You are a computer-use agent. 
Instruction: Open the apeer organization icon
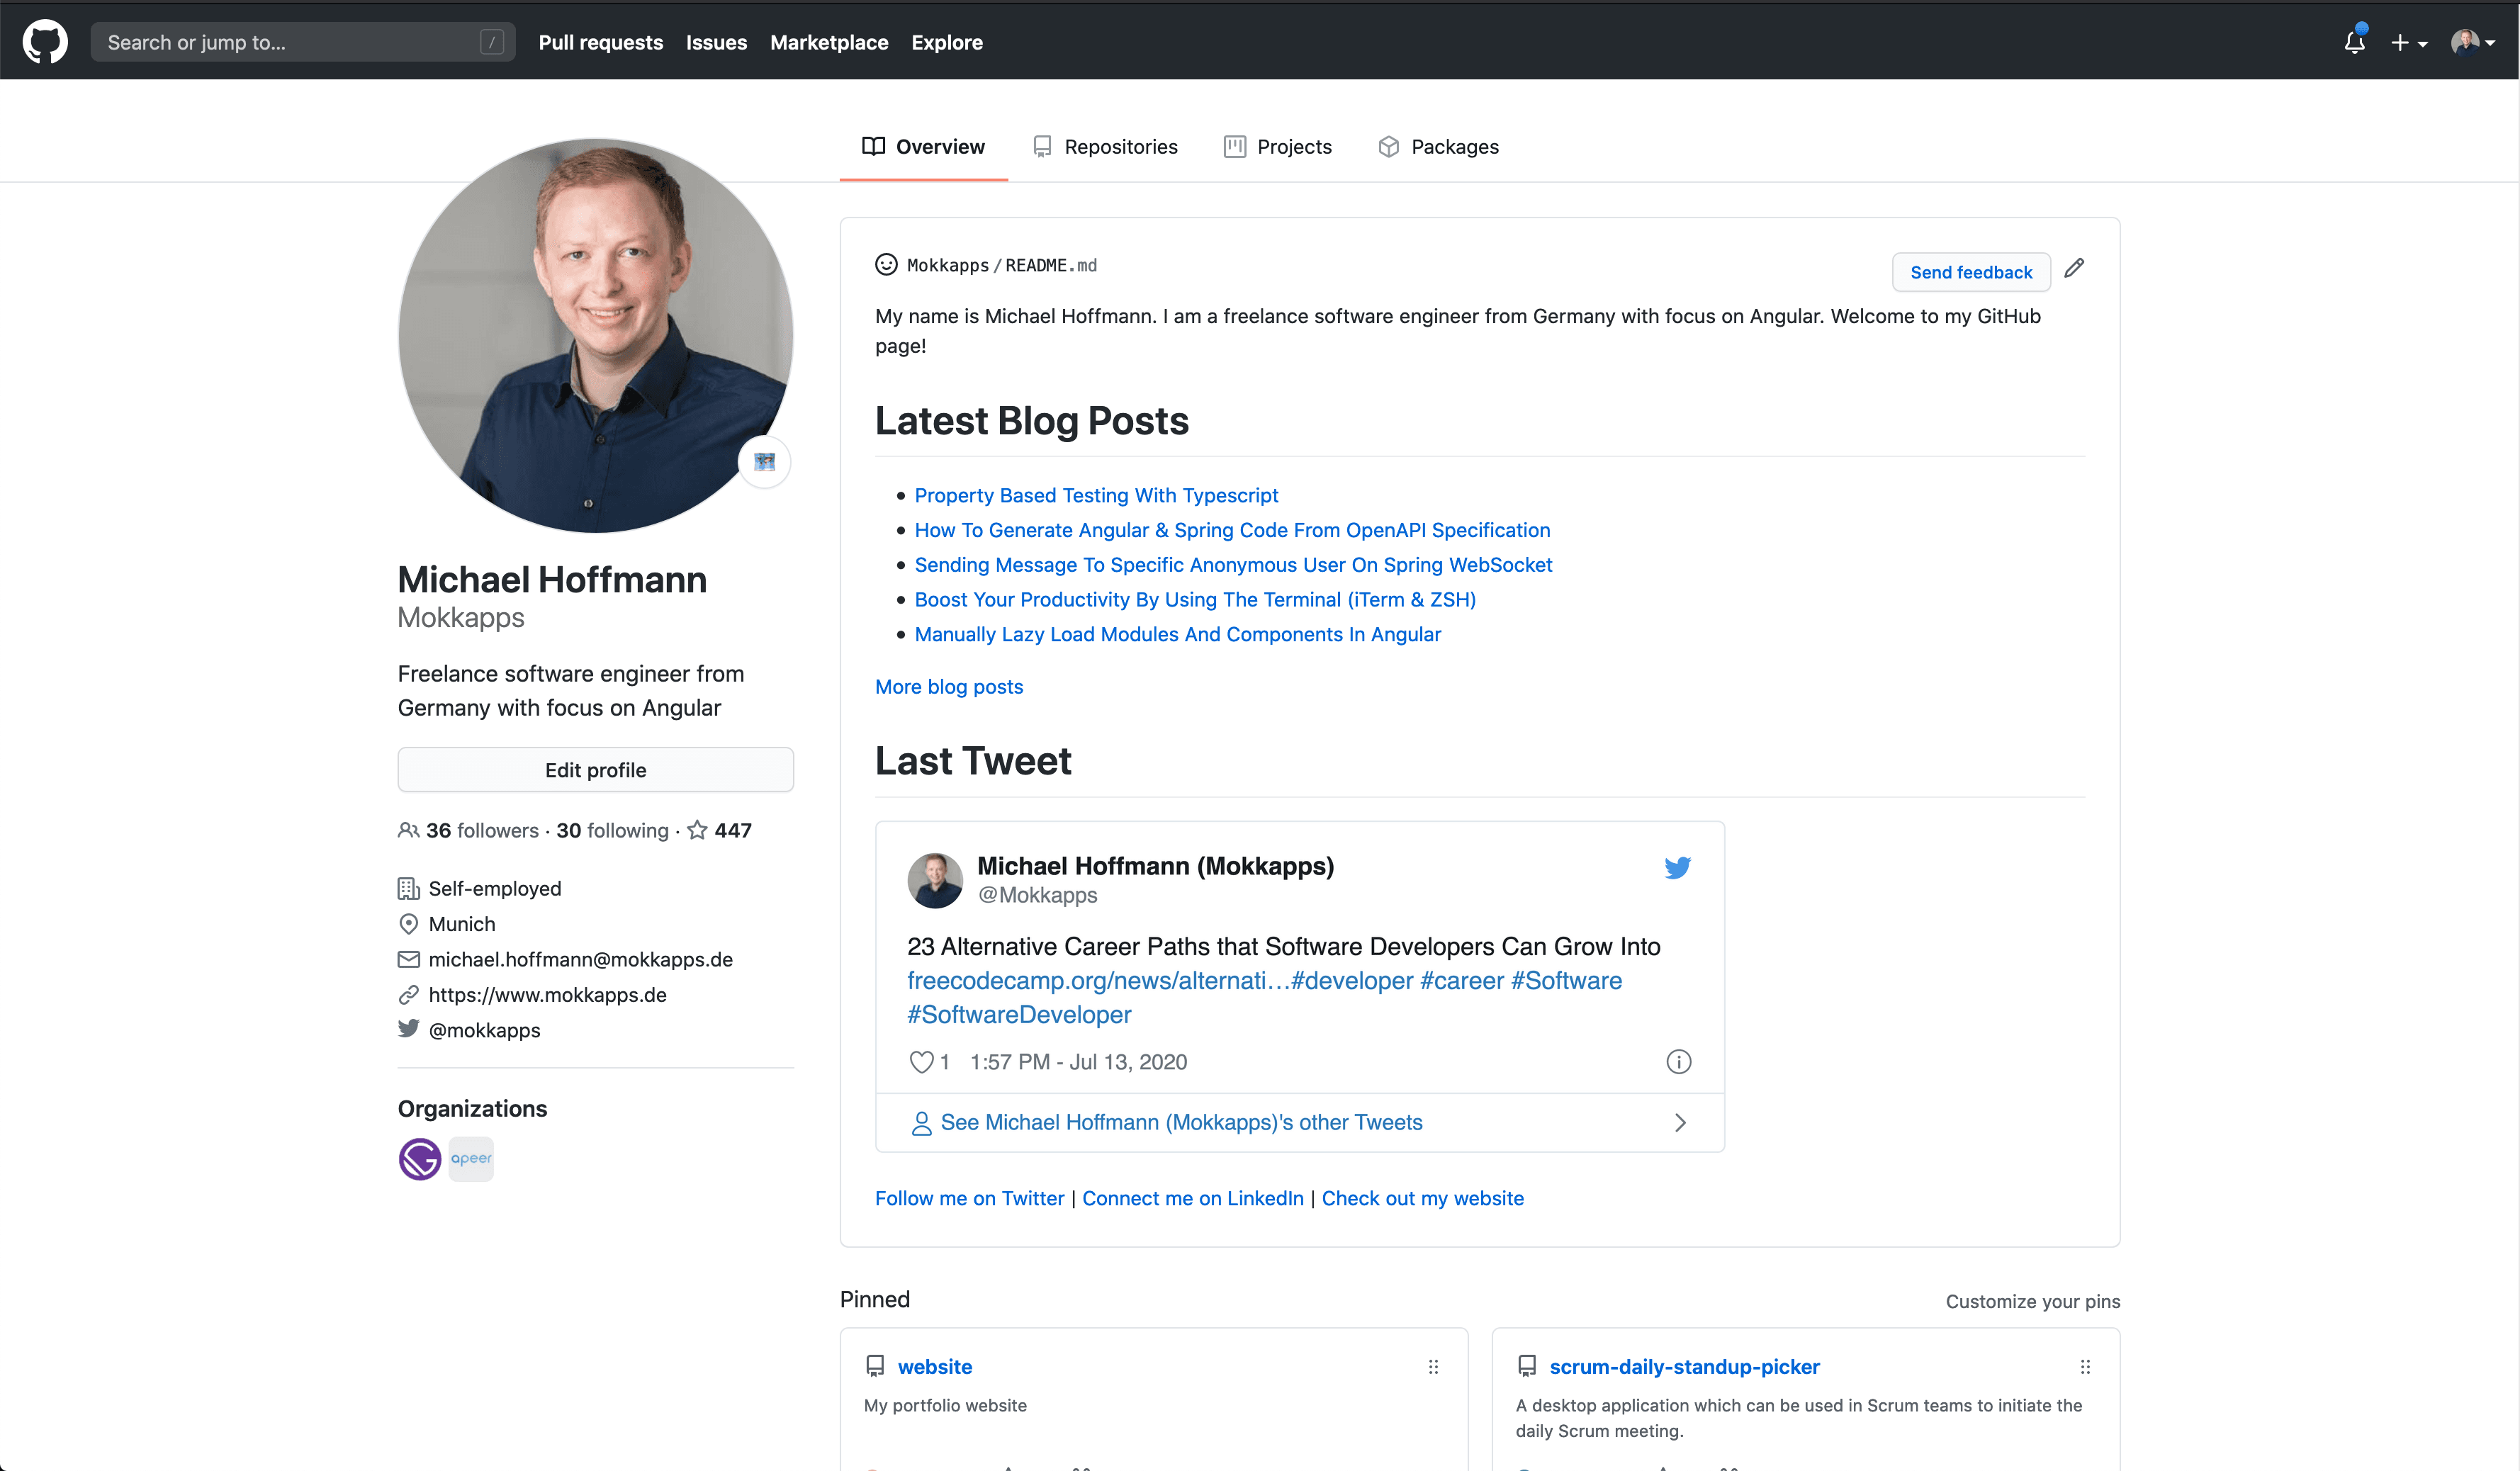(x=470, y=1159)
